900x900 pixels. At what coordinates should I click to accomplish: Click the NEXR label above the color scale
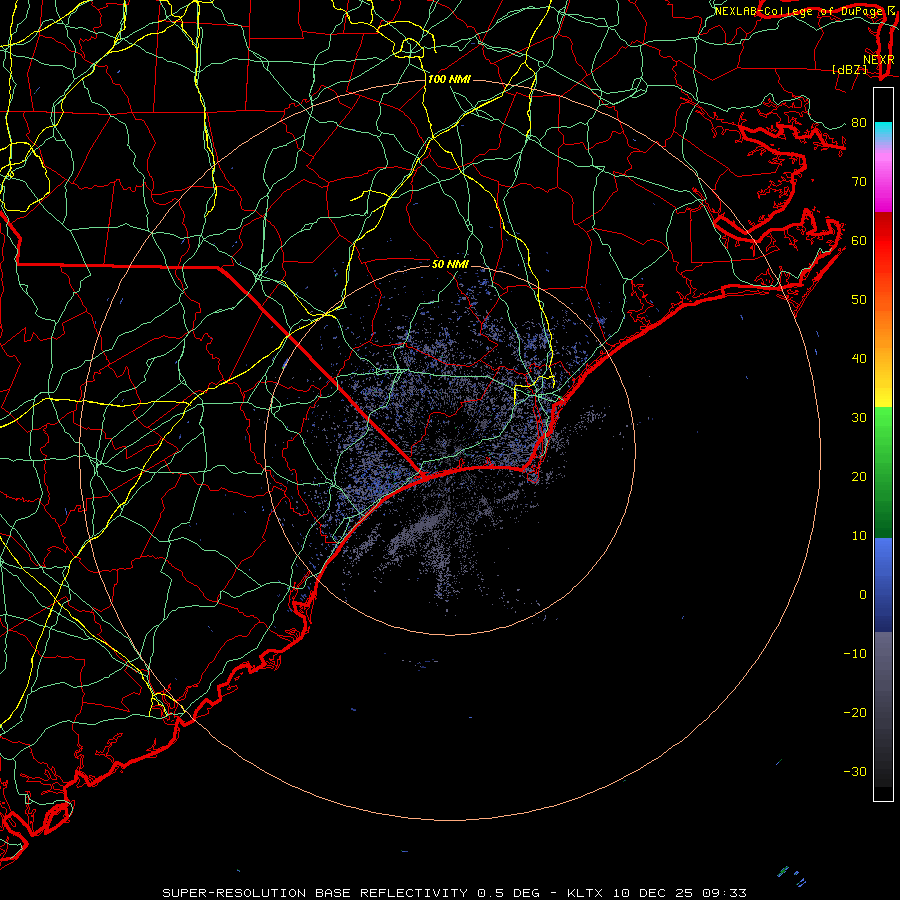879,60
